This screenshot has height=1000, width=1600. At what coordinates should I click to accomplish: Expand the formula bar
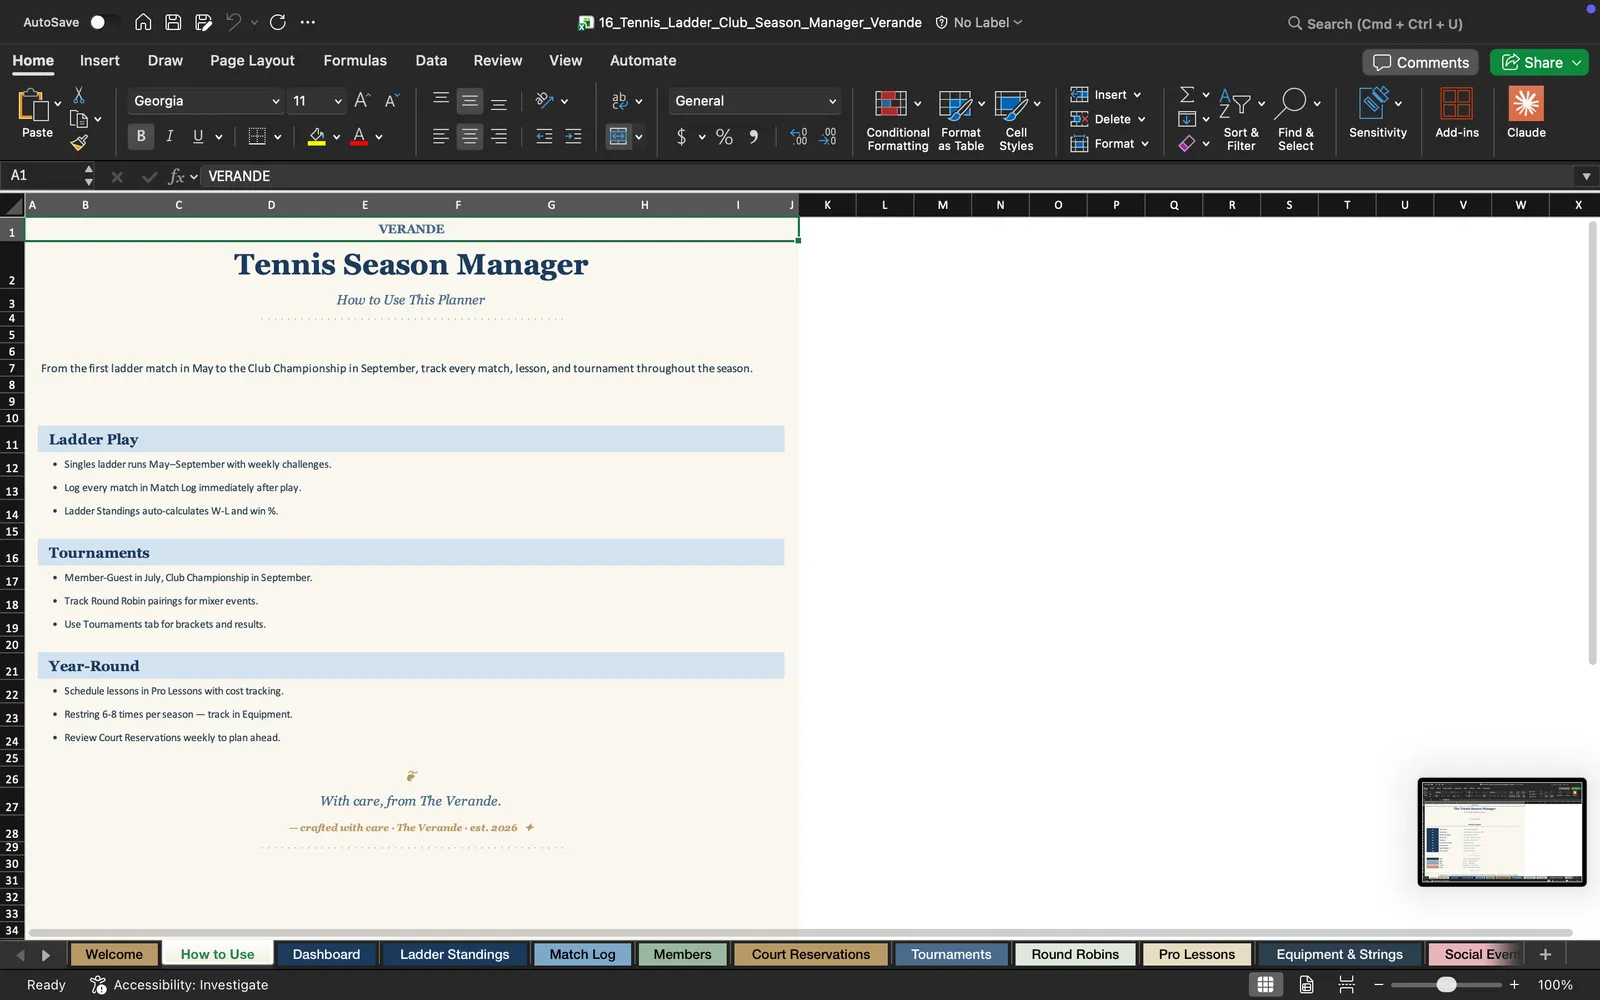[x=1586, y=176]
